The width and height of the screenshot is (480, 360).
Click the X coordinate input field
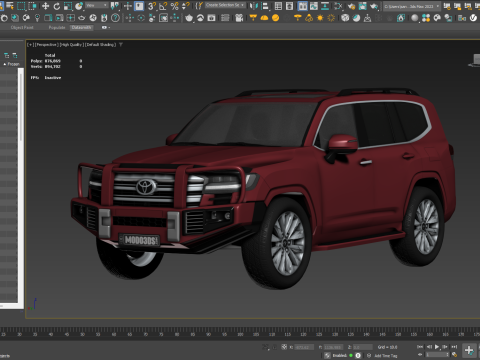coord(304,347)
